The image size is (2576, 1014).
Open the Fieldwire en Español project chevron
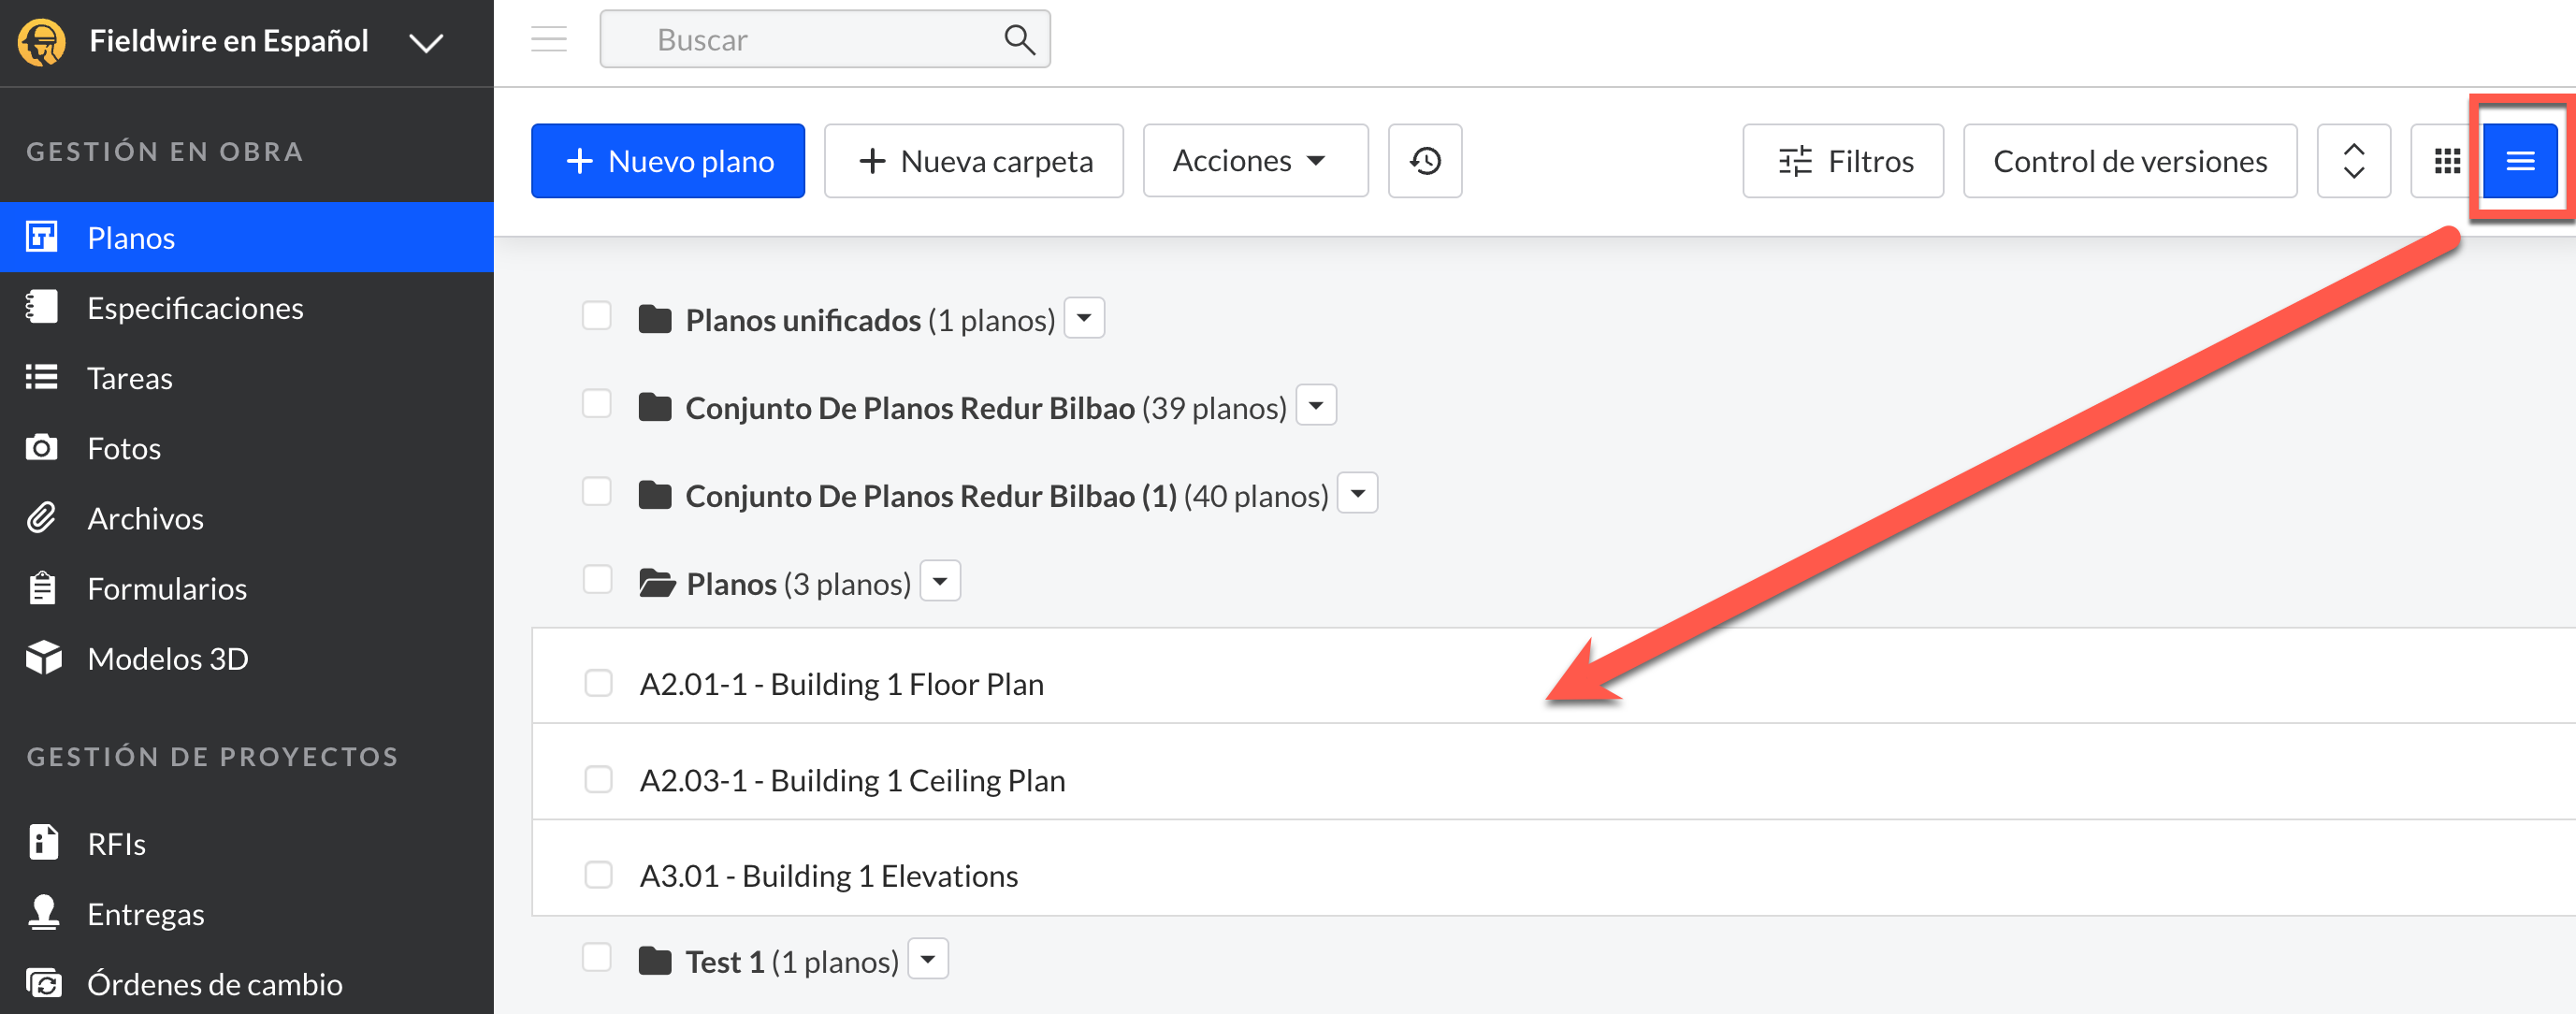point(426,43)
